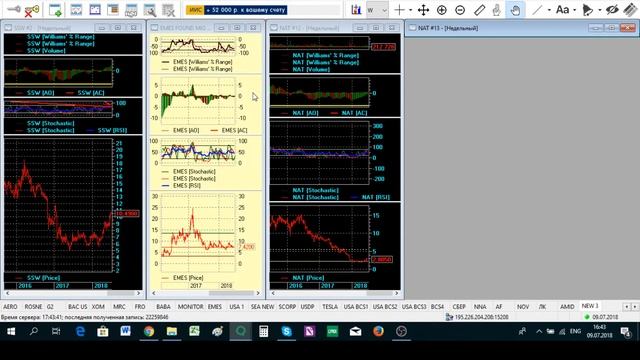
Task: Click the NAT #13 window title bar
Action: (x=522, y=28)
